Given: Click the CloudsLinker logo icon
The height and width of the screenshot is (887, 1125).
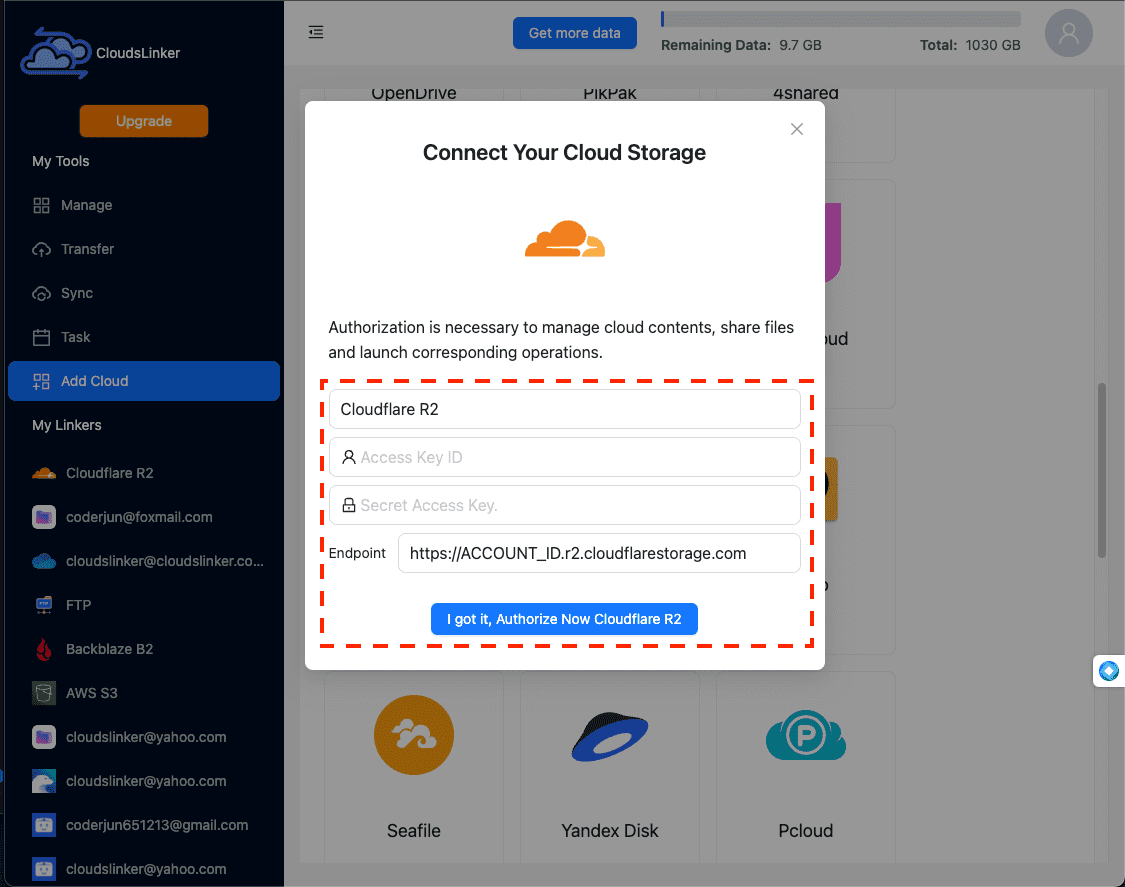Looking at the screenshot, I should [55, 53].
